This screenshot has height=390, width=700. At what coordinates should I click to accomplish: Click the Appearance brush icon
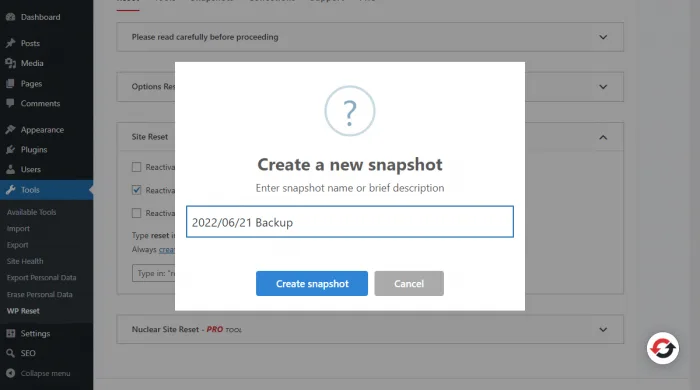[x=11, y=130]
